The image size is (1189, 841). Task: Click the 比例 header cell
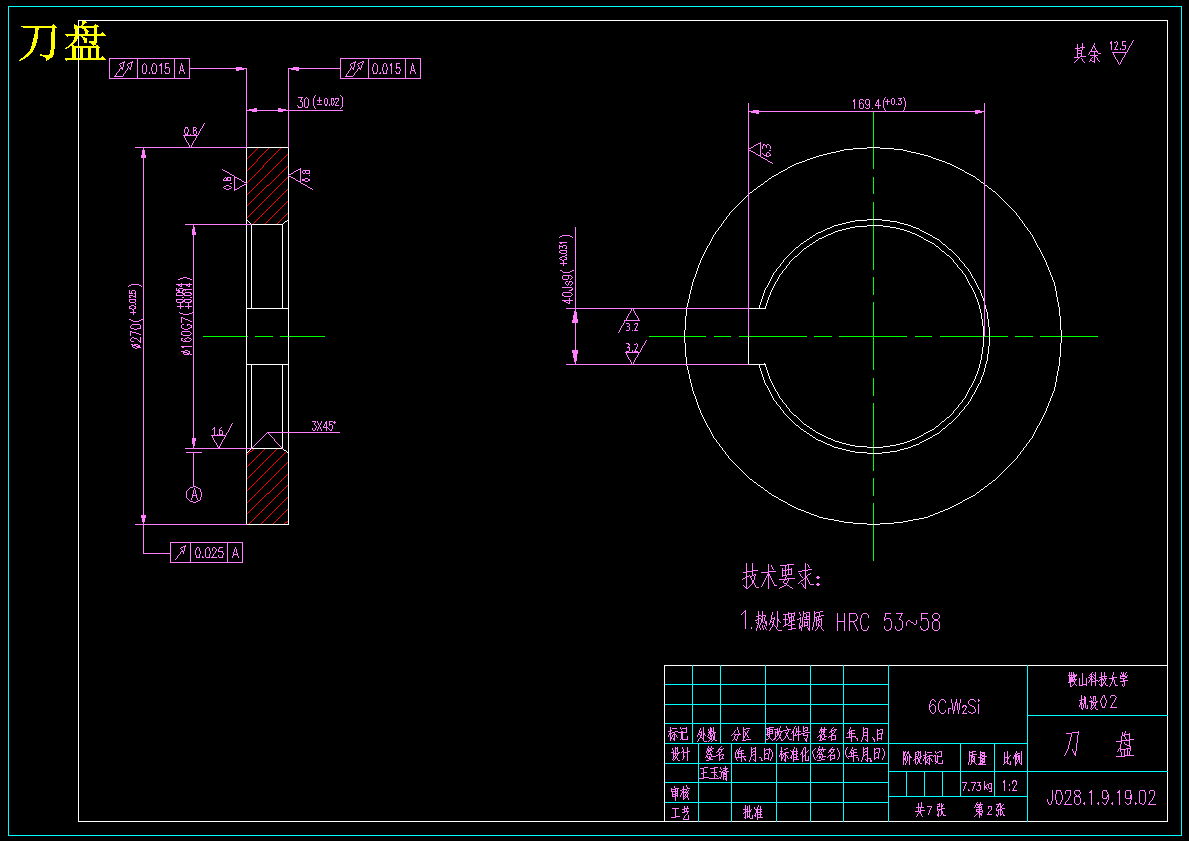tap(1012, 758)
